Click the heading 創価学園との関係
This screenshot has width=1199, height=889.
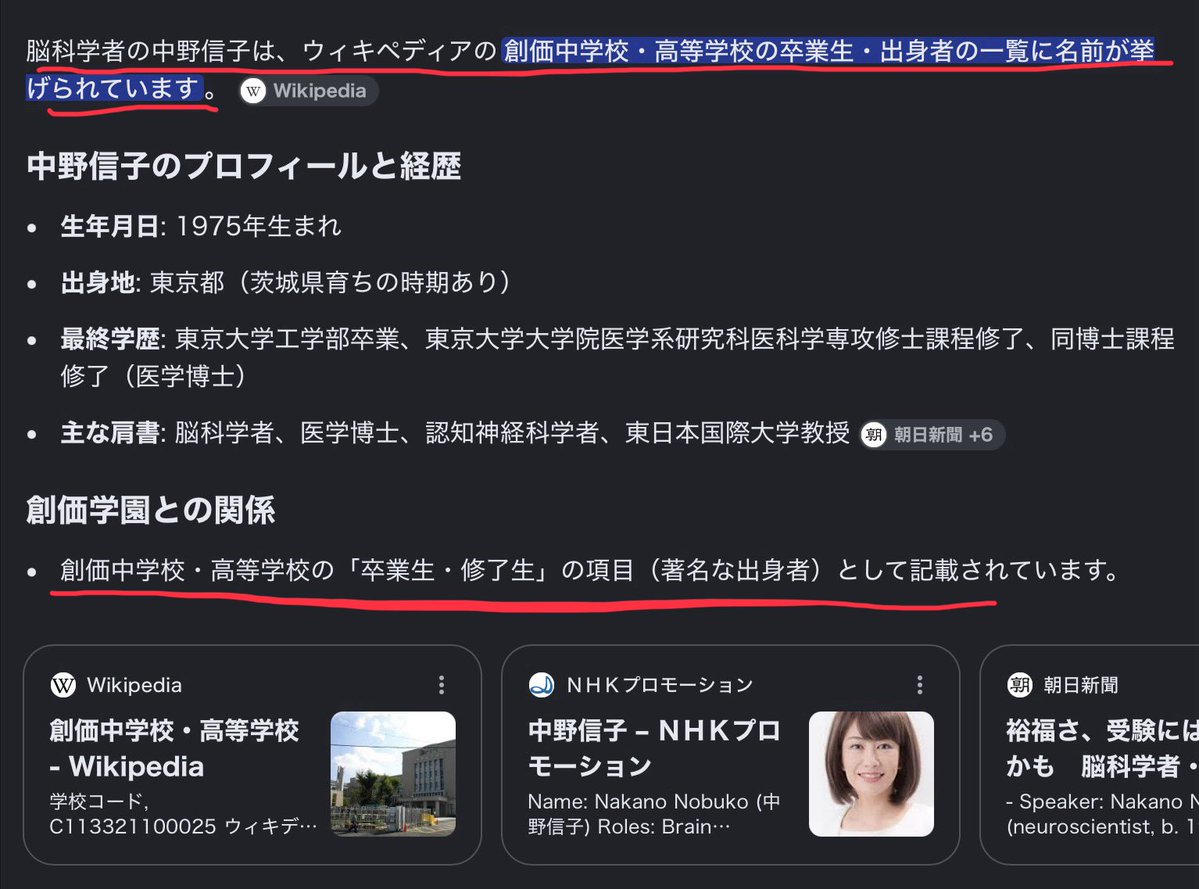click(151, 510)
